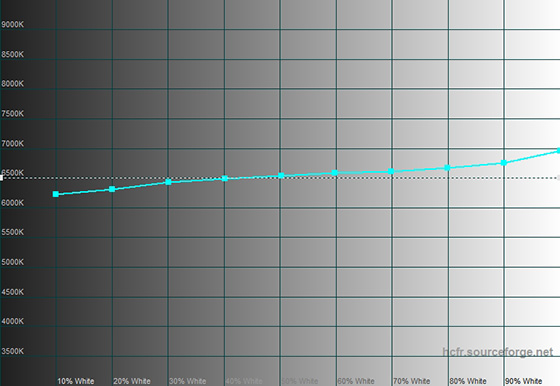Click the 70% White data point square
Image resolution: width=560 pixels, height=386 pixels.
pos(391,171)
